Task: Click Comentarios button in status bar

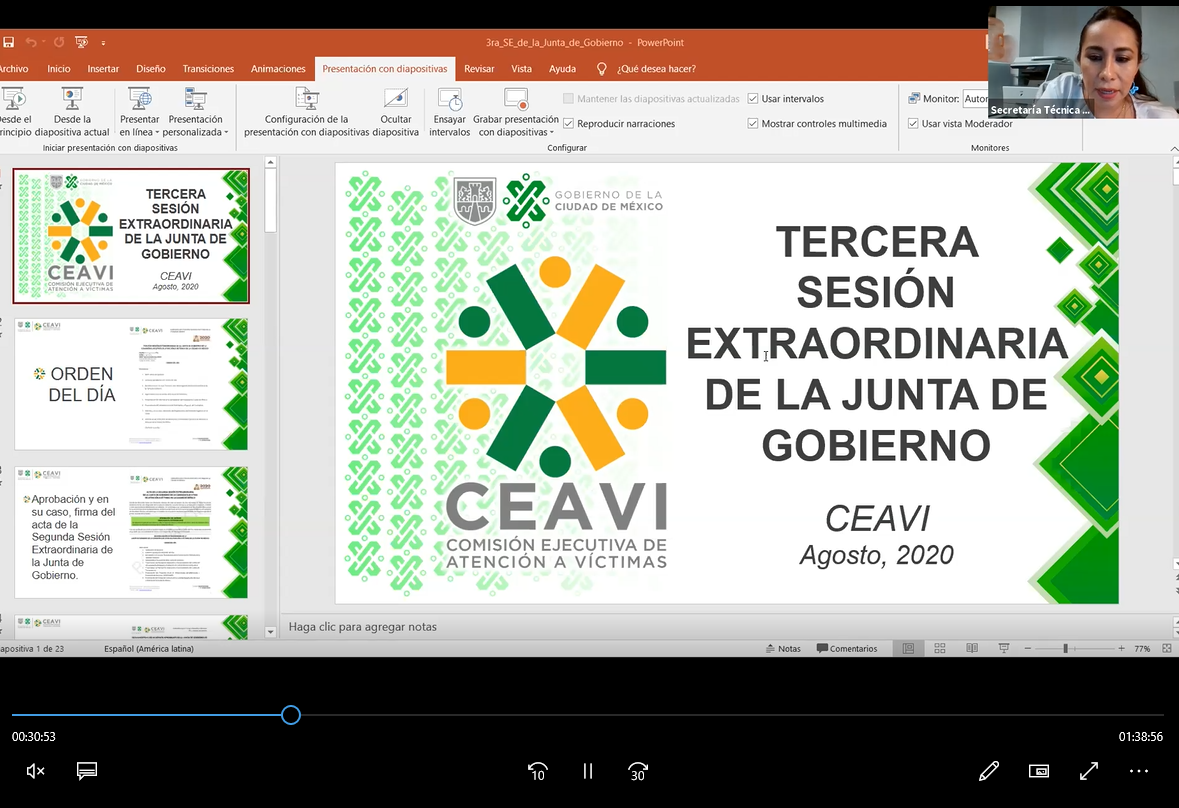Action: coord(847,649)
